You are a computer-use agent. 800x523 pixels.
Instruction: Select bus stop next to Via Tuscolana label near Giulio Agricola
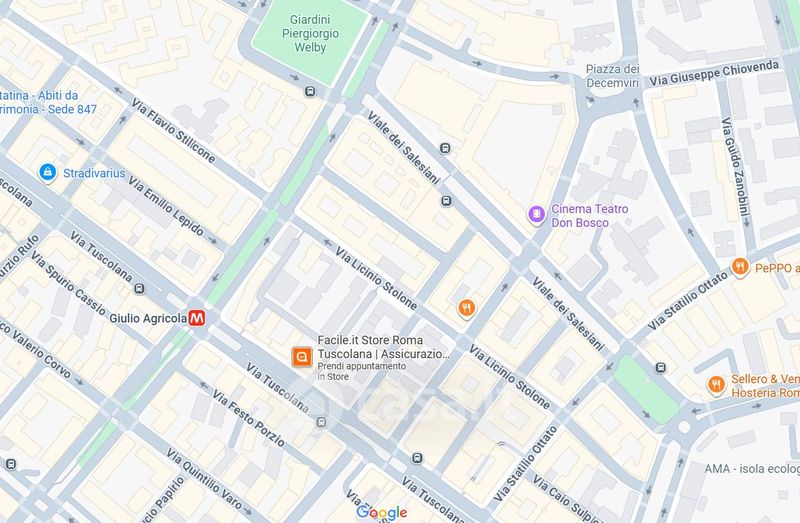coord(139,289)
